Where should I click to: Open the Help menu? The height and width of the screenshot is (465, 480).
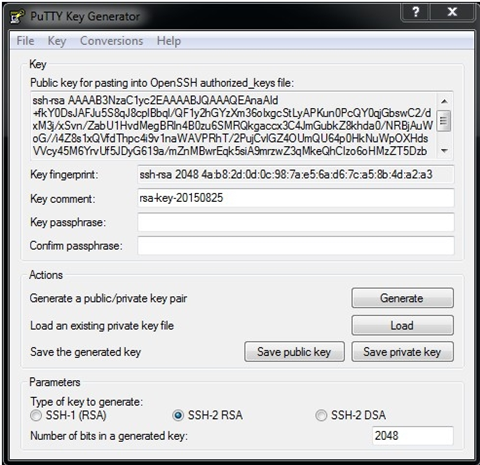coord(169,41)
